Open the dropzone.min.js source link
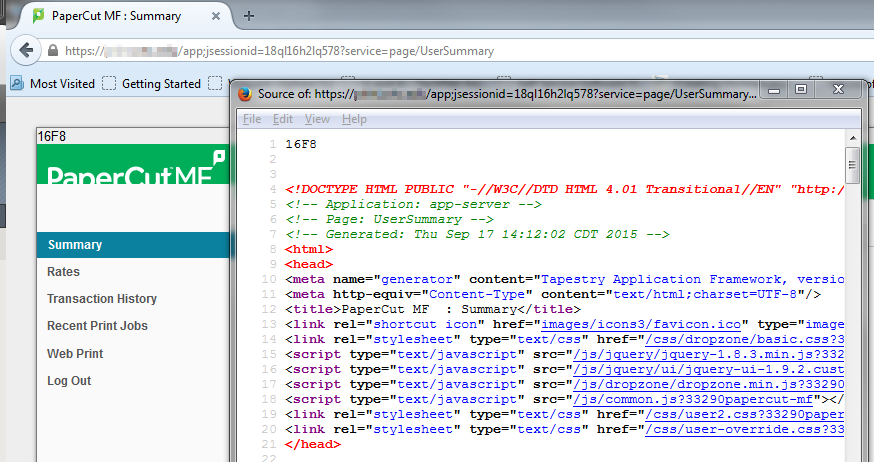Image resolution: width=874 pixels, height=462 pixels. [x=708, y=385]
